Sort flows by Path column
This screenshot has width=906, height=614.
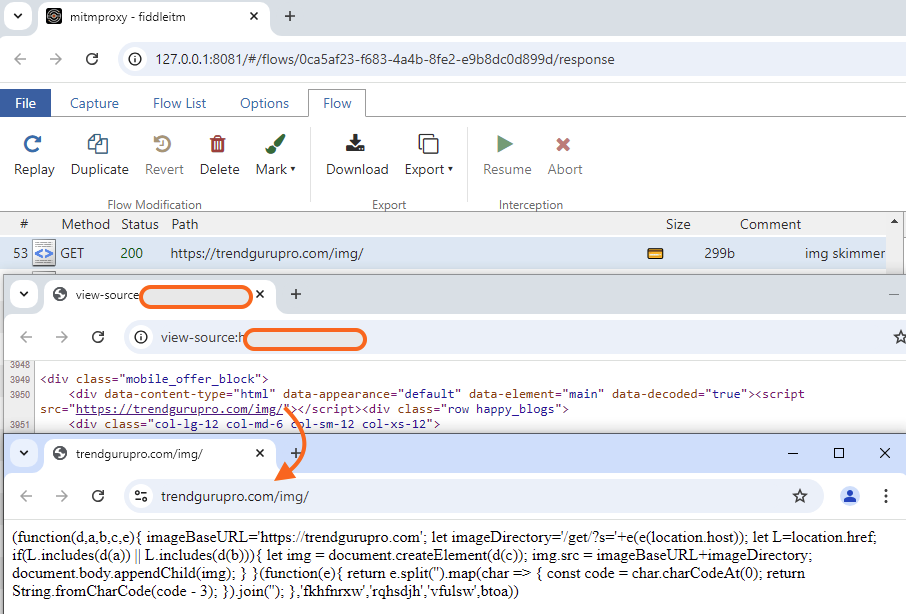[x=184, y=224]
